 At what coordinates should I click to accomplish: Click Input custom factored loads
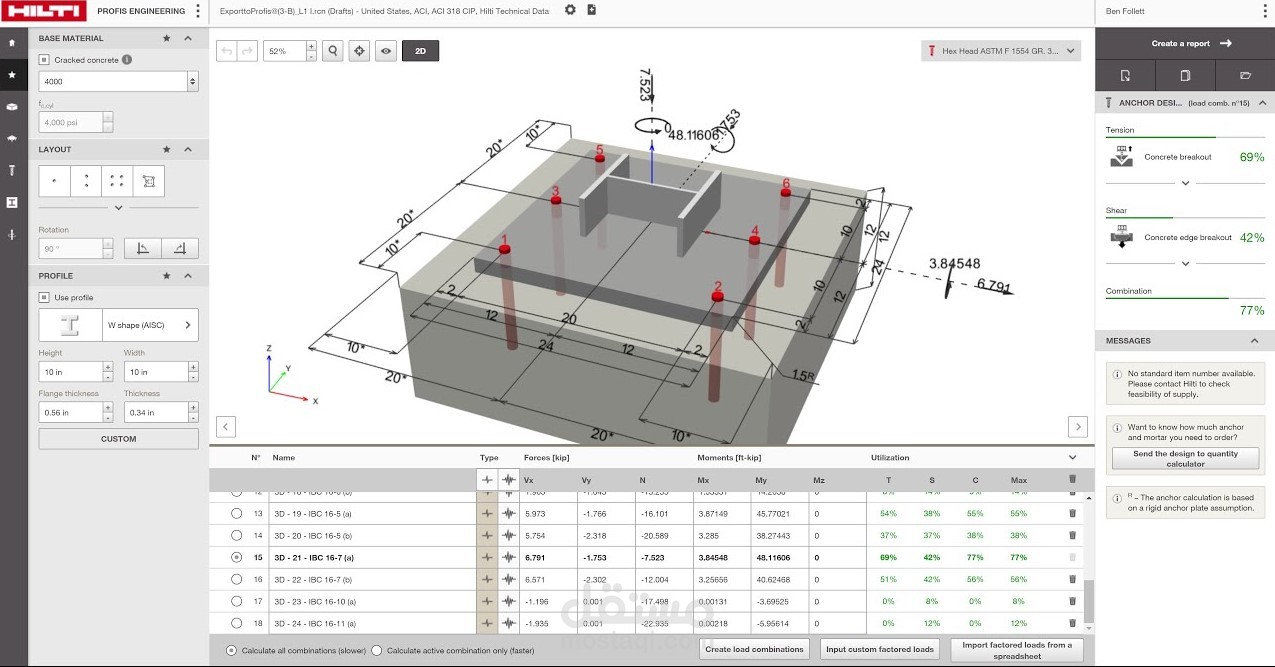coord(880,650)
